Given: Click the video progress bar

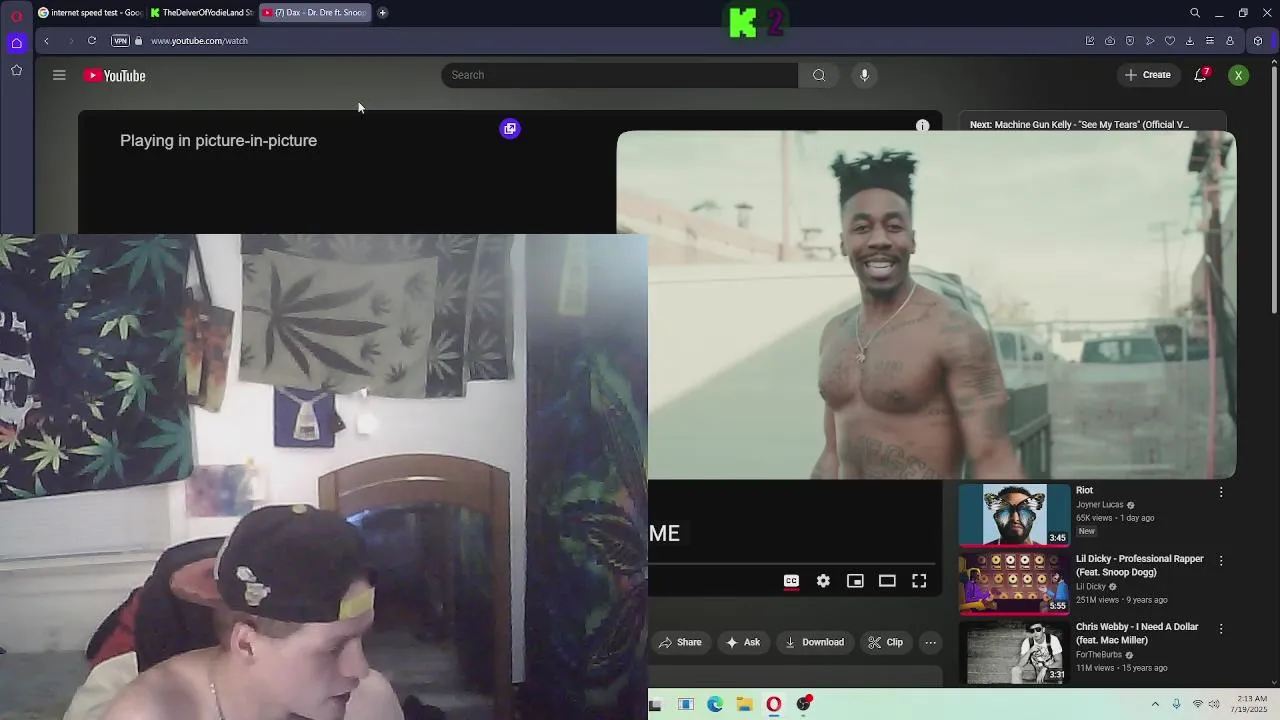Looking at the screenshot, I should (792, 564).
